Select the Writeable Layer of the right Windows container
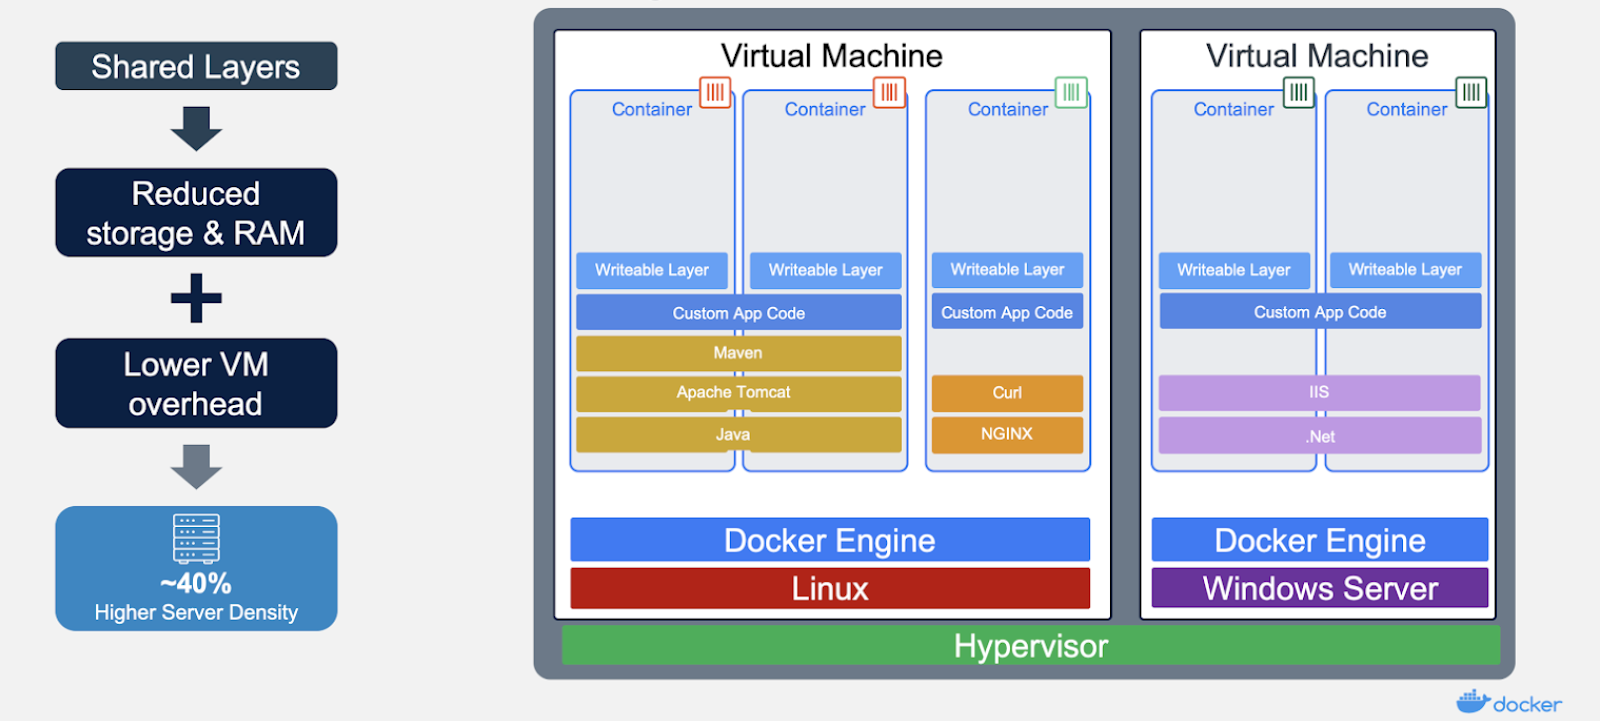 click(1405, 269)
